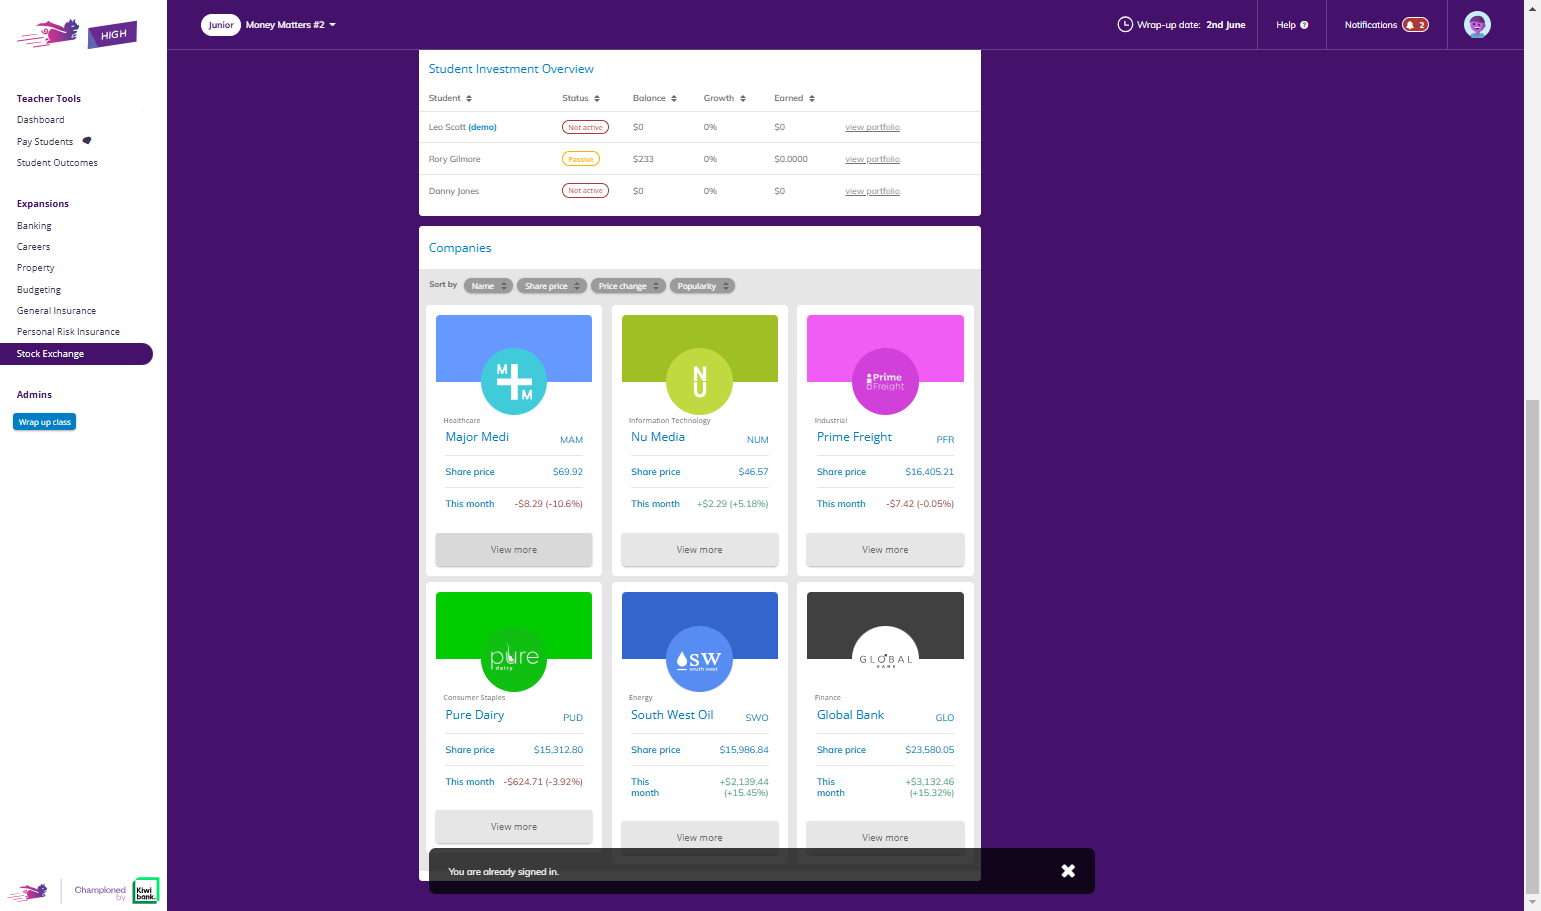View more details for Pure Dairy
This screenshot has width=1541, height=911.
(x=514, y=827)
